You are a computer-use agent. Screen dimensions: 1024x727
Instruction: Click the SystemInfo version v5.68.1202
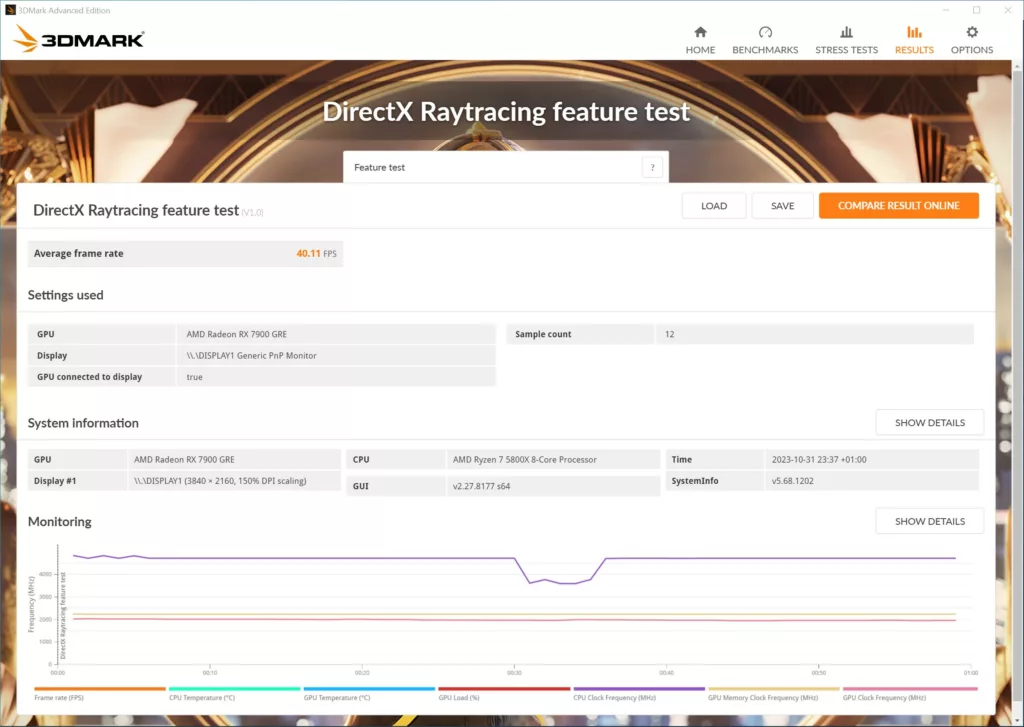pyautogui.click(x=792, y=481)
